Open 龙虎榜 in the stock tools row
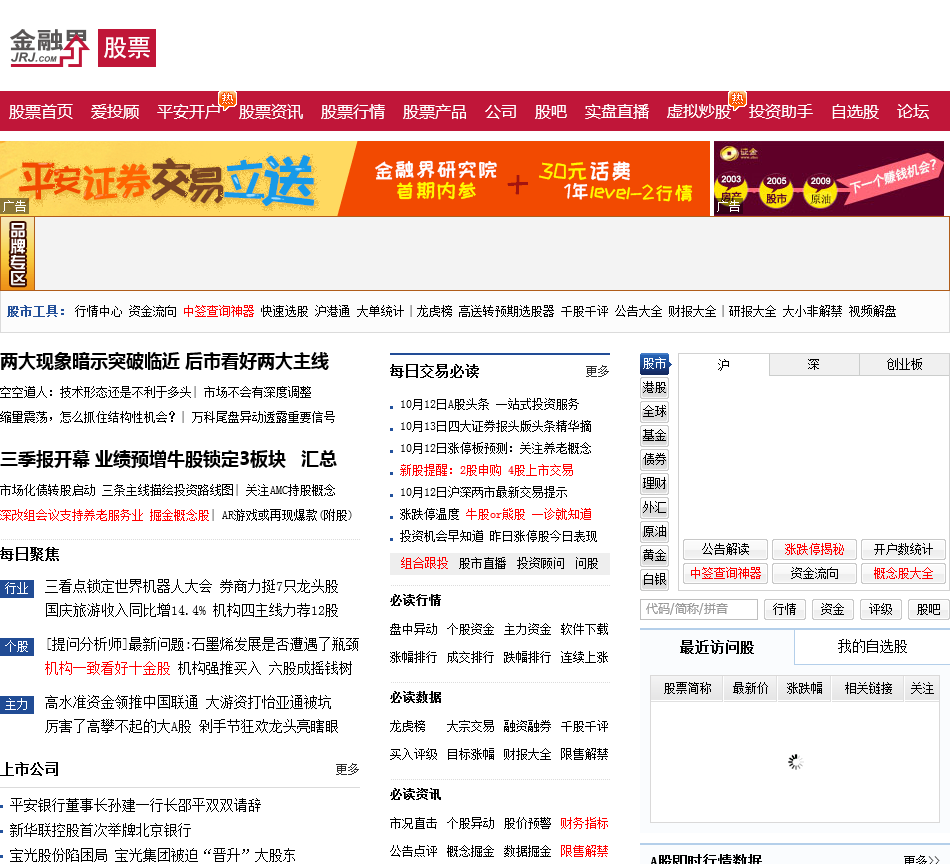Screen dimensions: 950x864 point(434,311)
